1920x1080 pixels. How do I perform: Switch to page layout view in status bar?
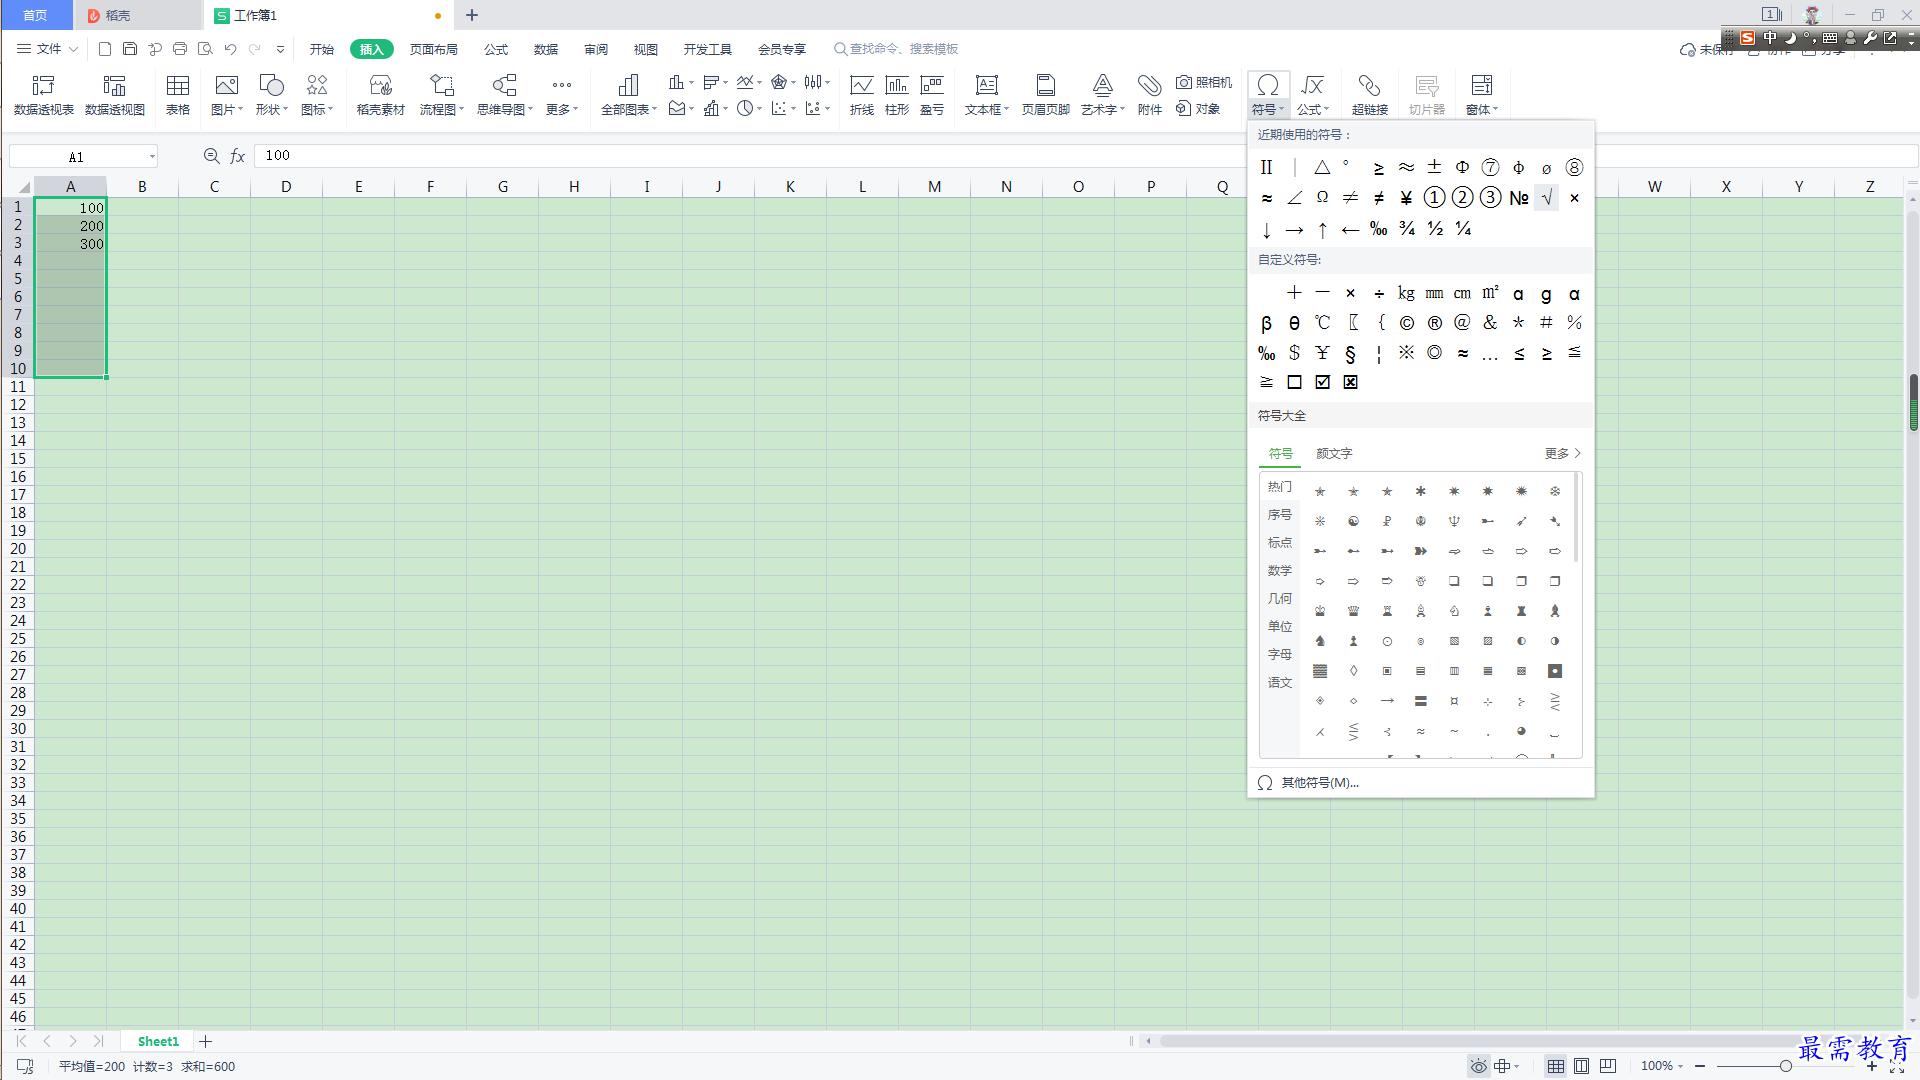click(x=1581, y=1066)
